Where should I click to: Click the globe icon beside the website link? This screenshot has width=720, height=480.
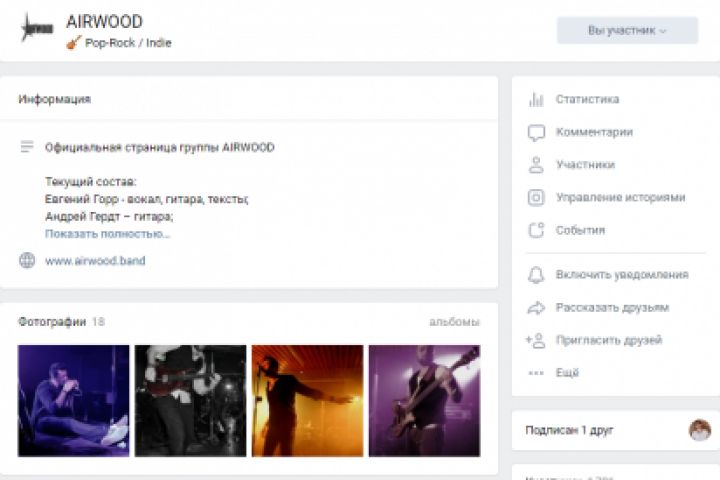(27, 260)
